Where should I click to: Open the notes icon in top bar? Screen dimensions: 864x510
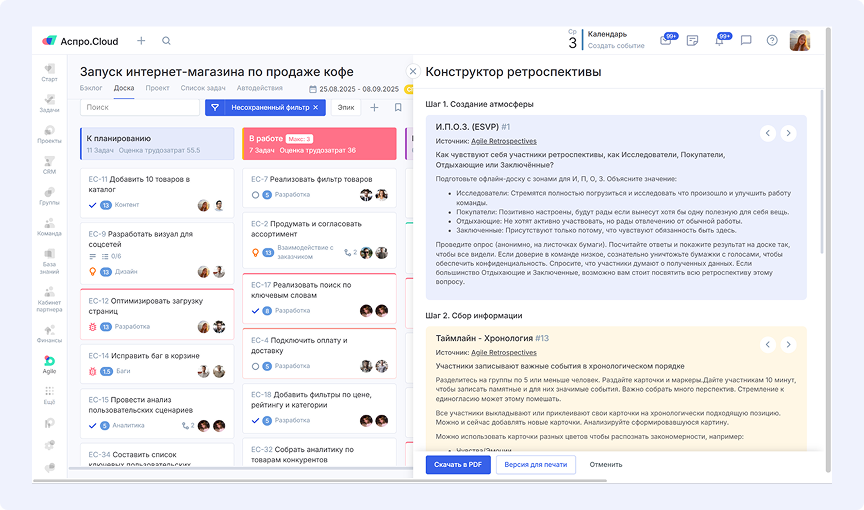pyautogui.click(x=692, y=41)
